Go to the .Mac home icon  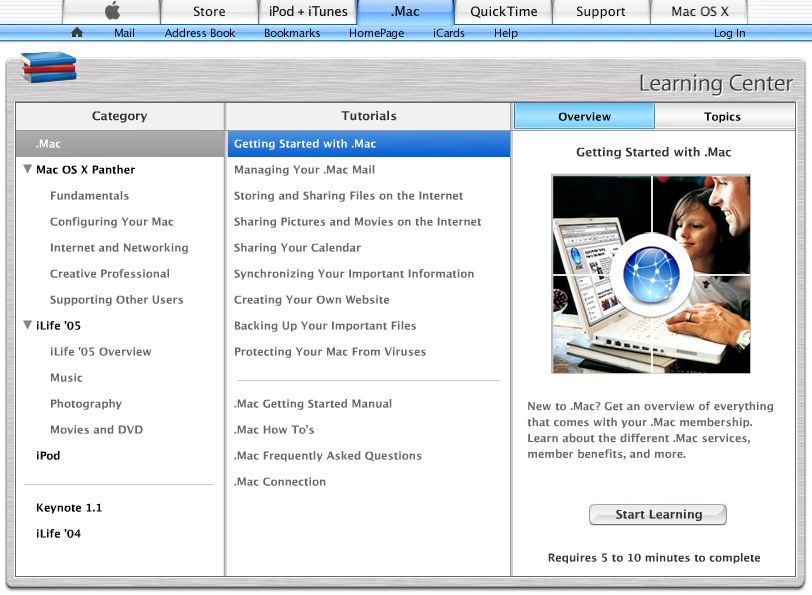tap(77, 33)
